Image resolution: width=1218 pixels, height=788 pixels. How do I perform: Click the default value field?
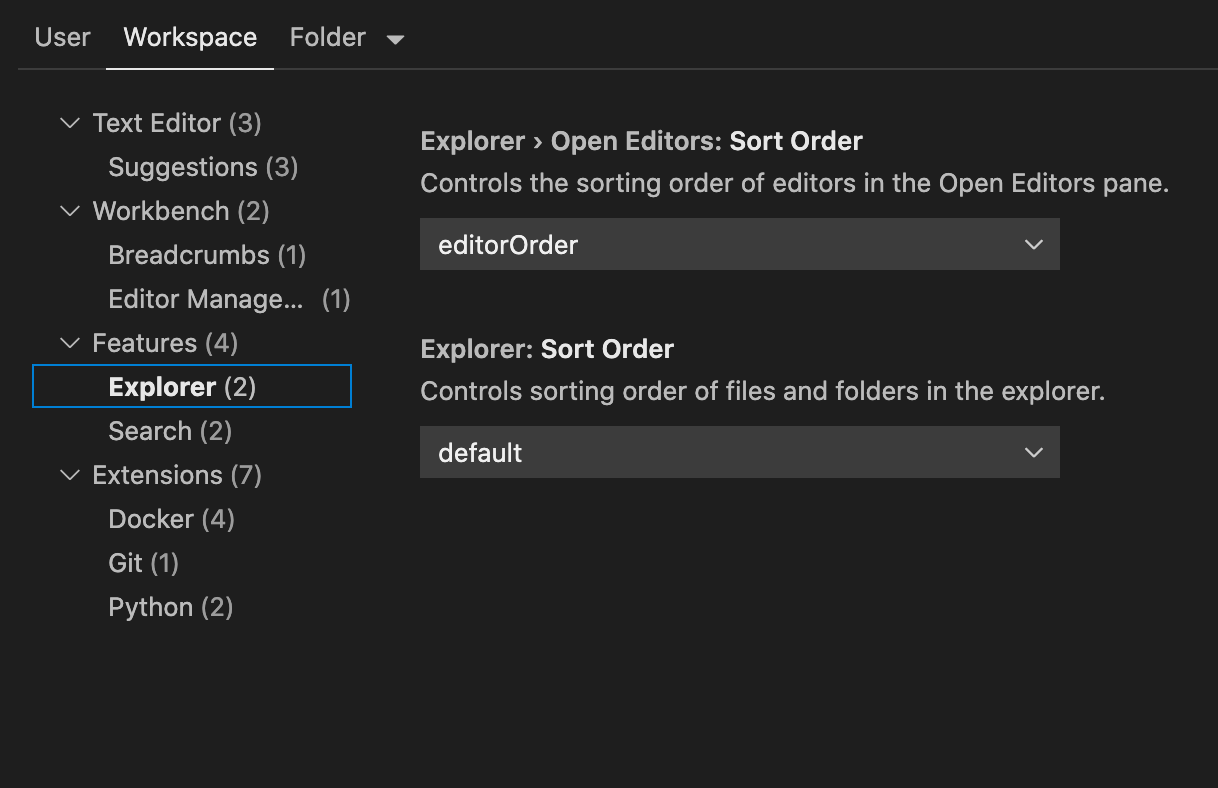700,452
